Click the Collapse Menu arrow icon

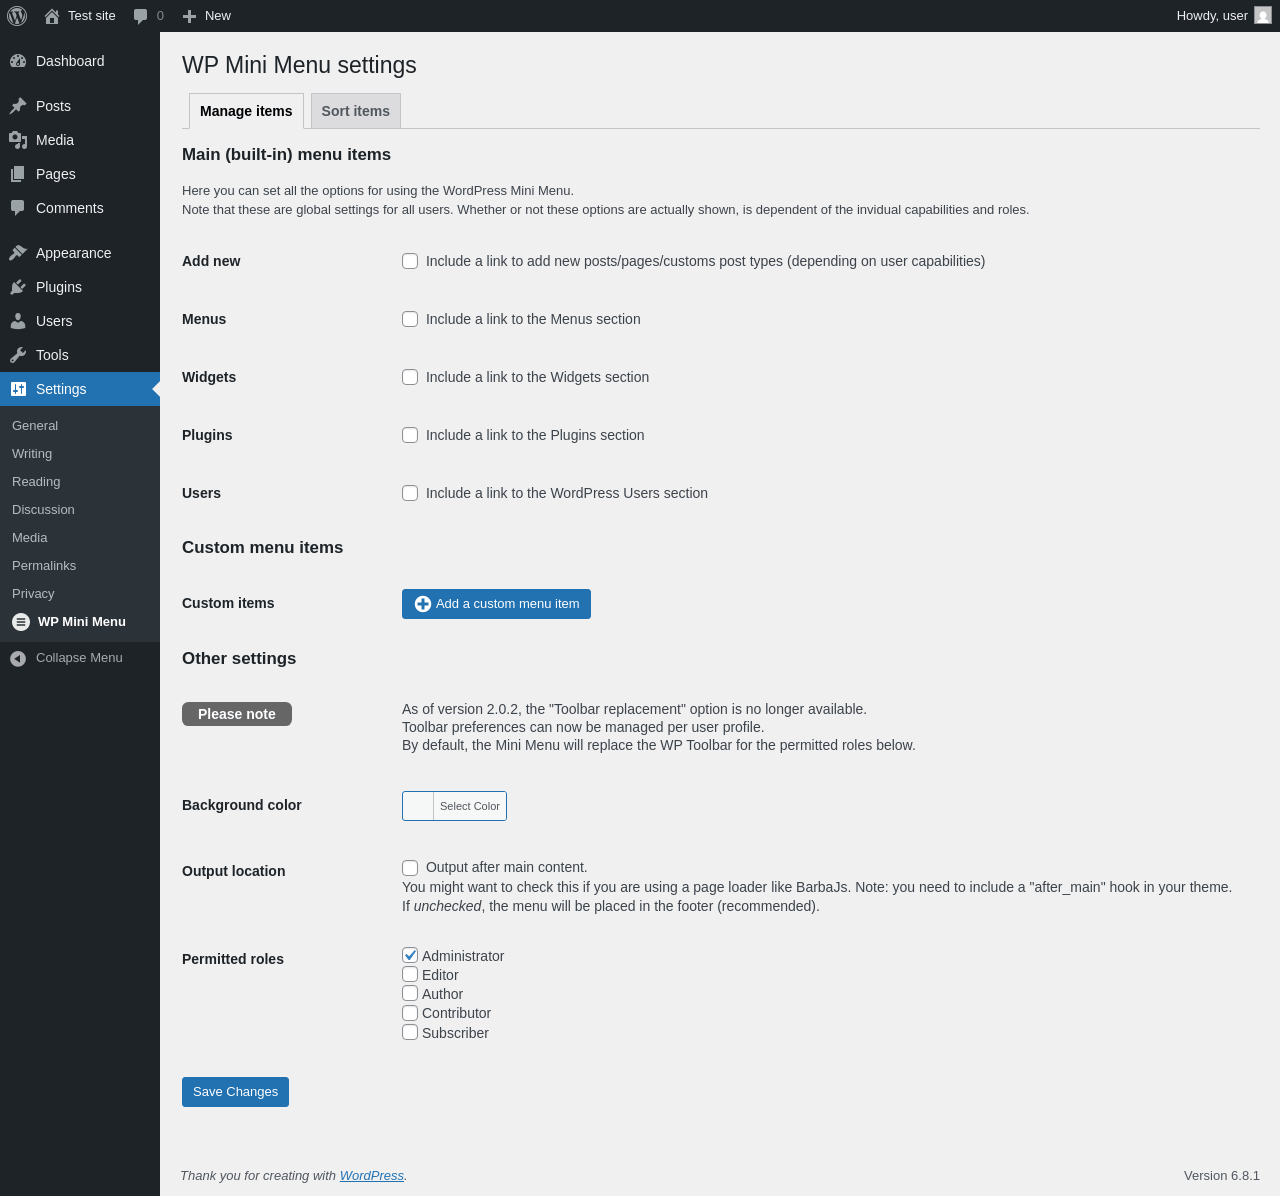(x=18, y=658)
